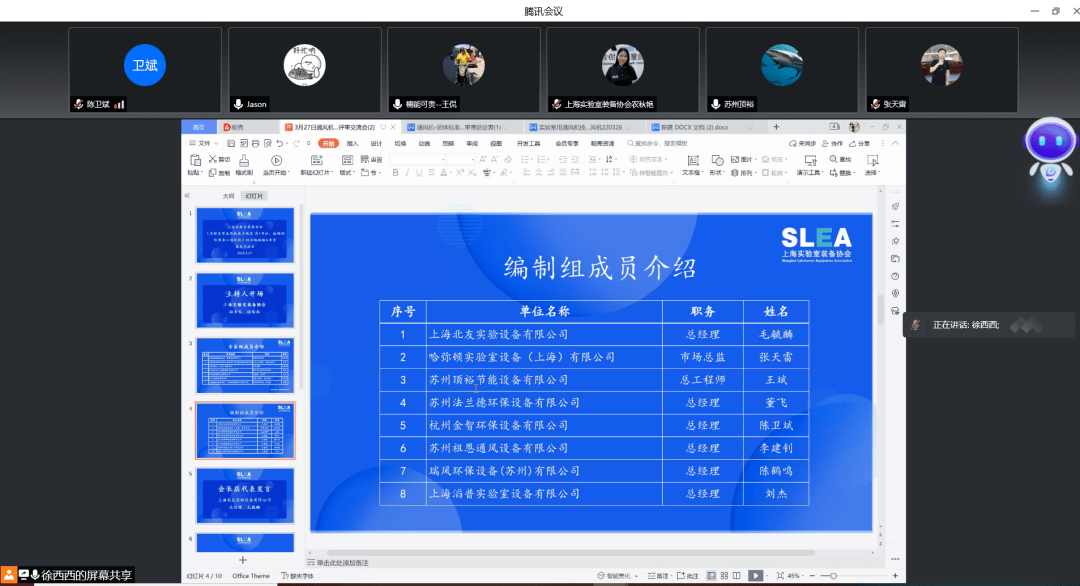The image size is (1080, 586).
Task: Start slideshow from current slide icon
Action: click(x=276, y=160)
